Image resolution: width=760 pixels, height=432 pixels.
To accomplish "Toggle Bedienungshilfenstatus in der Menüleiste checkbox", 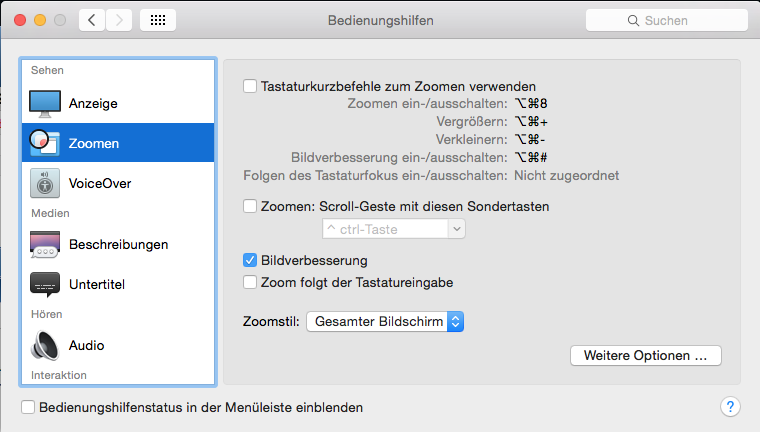I will click(x=28, y=408).
